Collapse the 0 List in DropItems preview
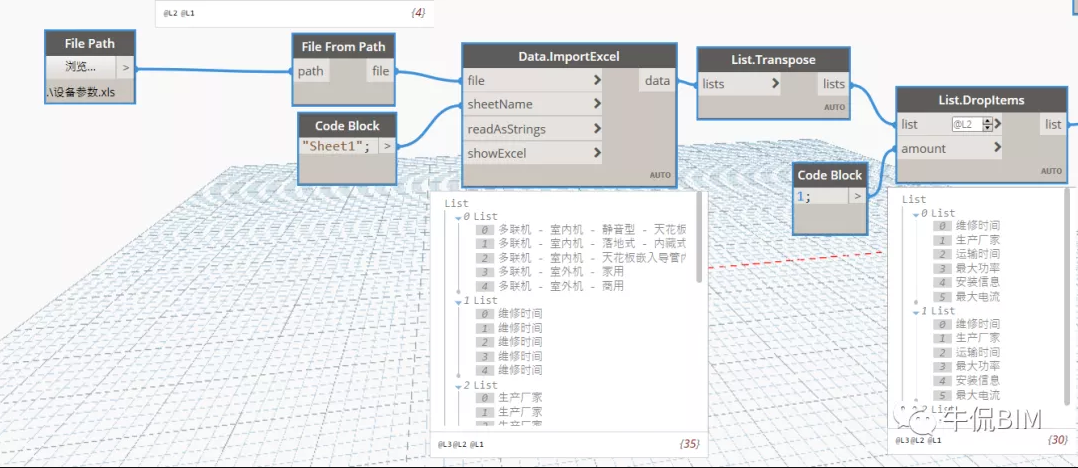 pos(916,214)
